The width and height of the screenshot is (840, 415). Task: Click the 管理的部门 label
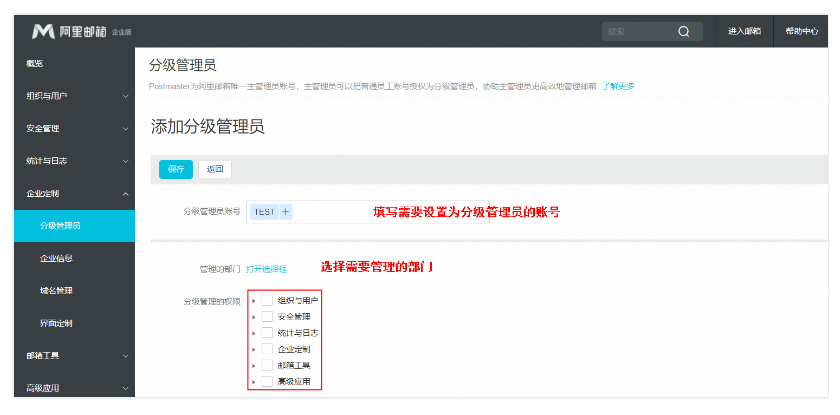220,269
